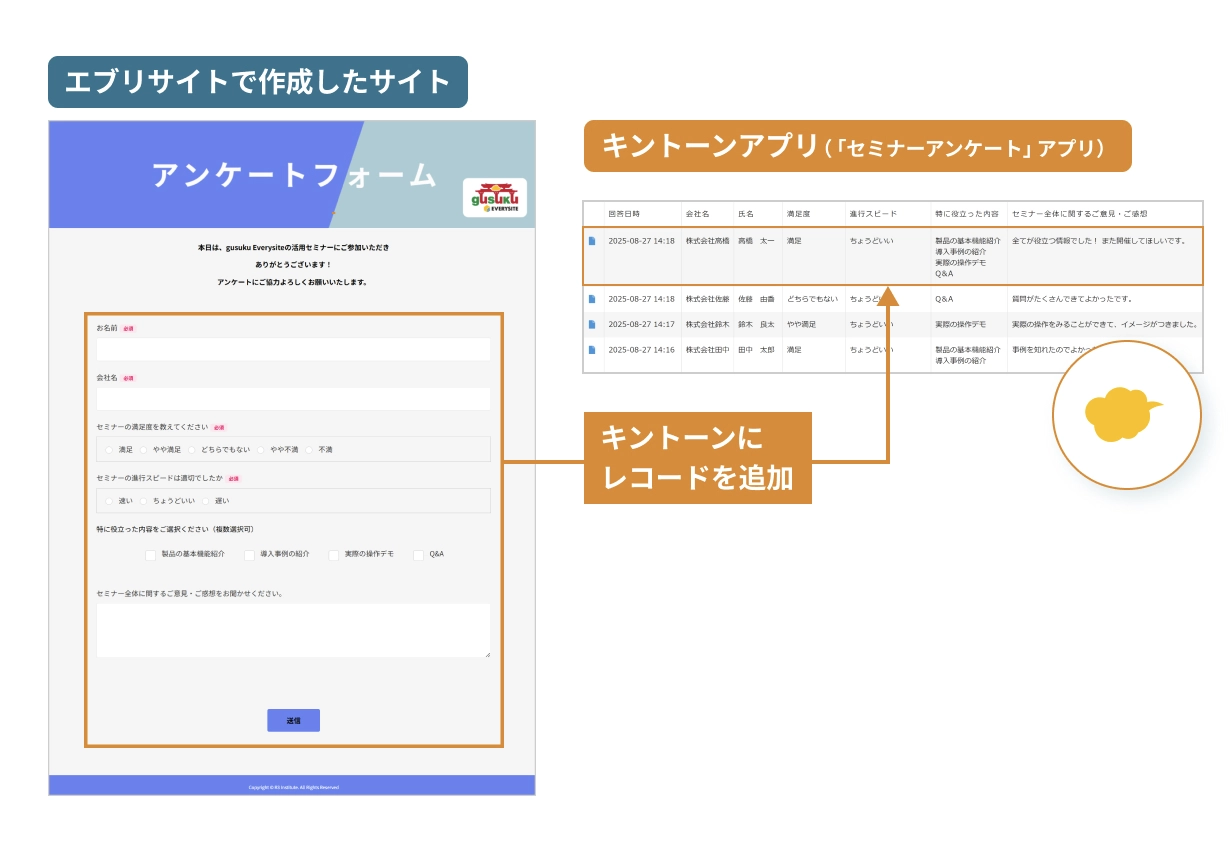Click the 2025-08-27 14:17 timestamp cell
The width and height of the screenshot is (1228, 852).
pyautogui.click(x=641, y=324)
